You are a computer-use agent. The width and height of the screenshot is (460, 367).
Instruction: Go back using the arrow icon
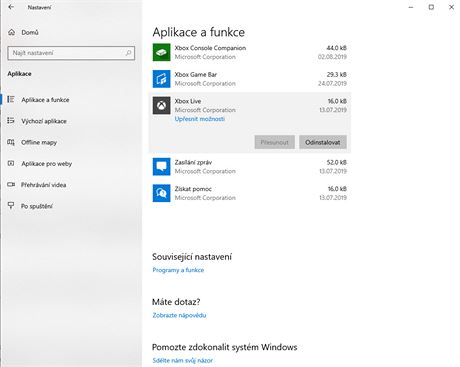click(11, 7)
